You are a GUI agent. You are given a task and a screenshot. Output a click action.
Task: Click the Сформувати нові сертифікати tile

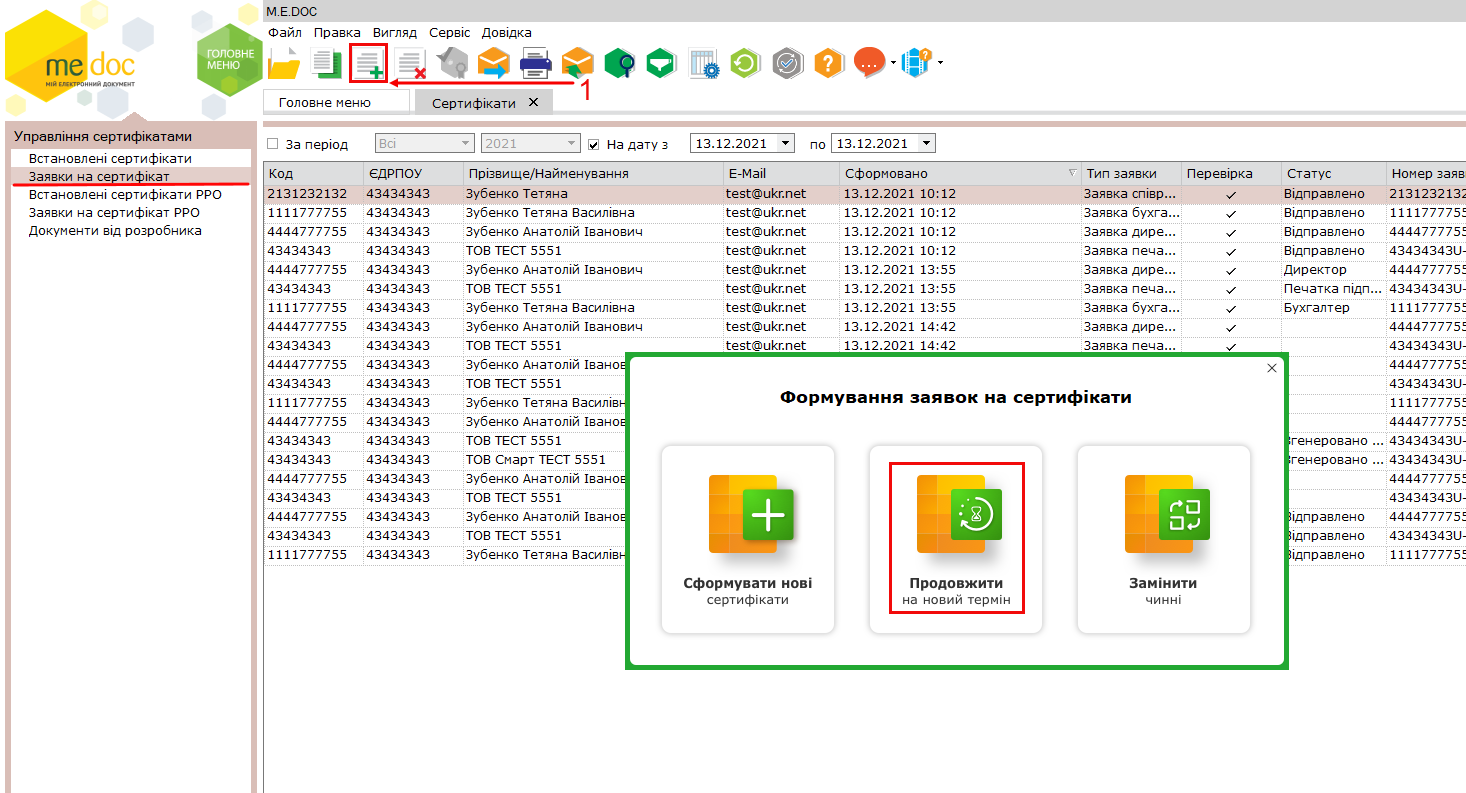[x=748, y=539]
